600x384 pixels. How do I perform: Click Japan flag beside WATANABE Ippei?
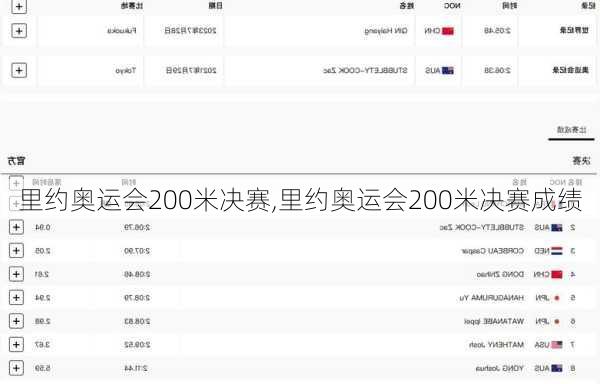[557, 321]
